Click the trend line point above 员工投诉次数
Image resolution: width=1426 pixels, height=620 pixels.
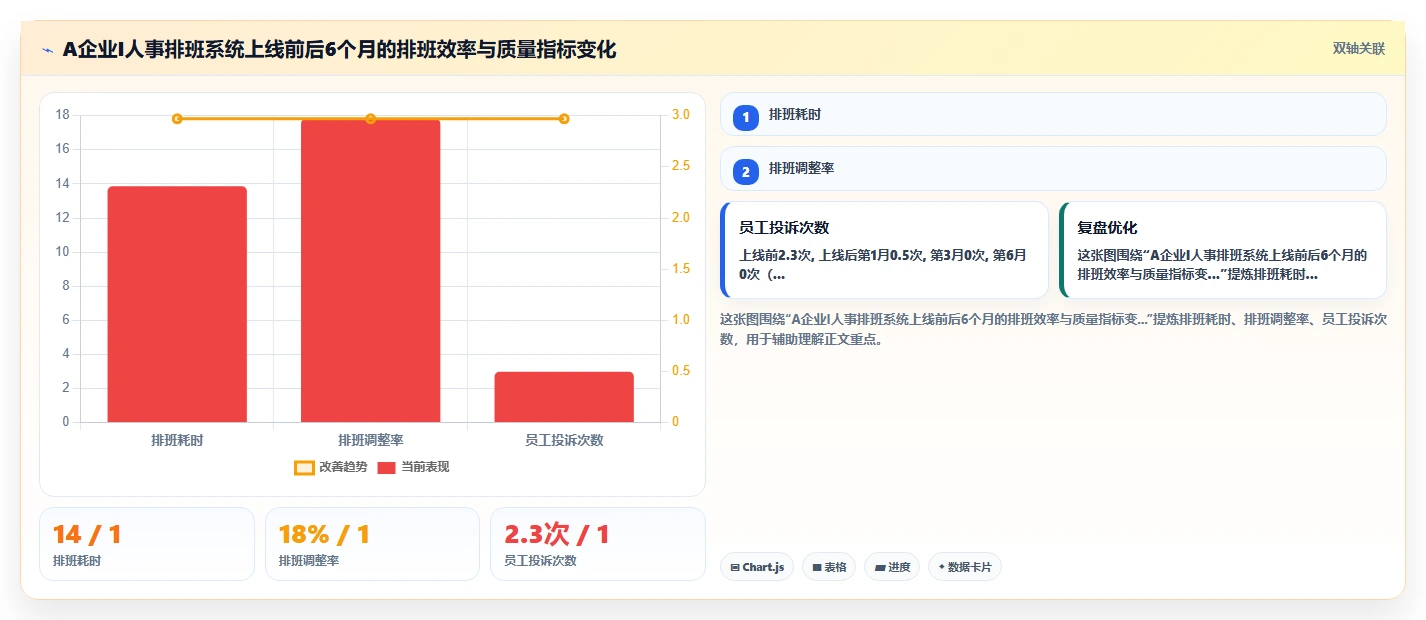point(564,119)
